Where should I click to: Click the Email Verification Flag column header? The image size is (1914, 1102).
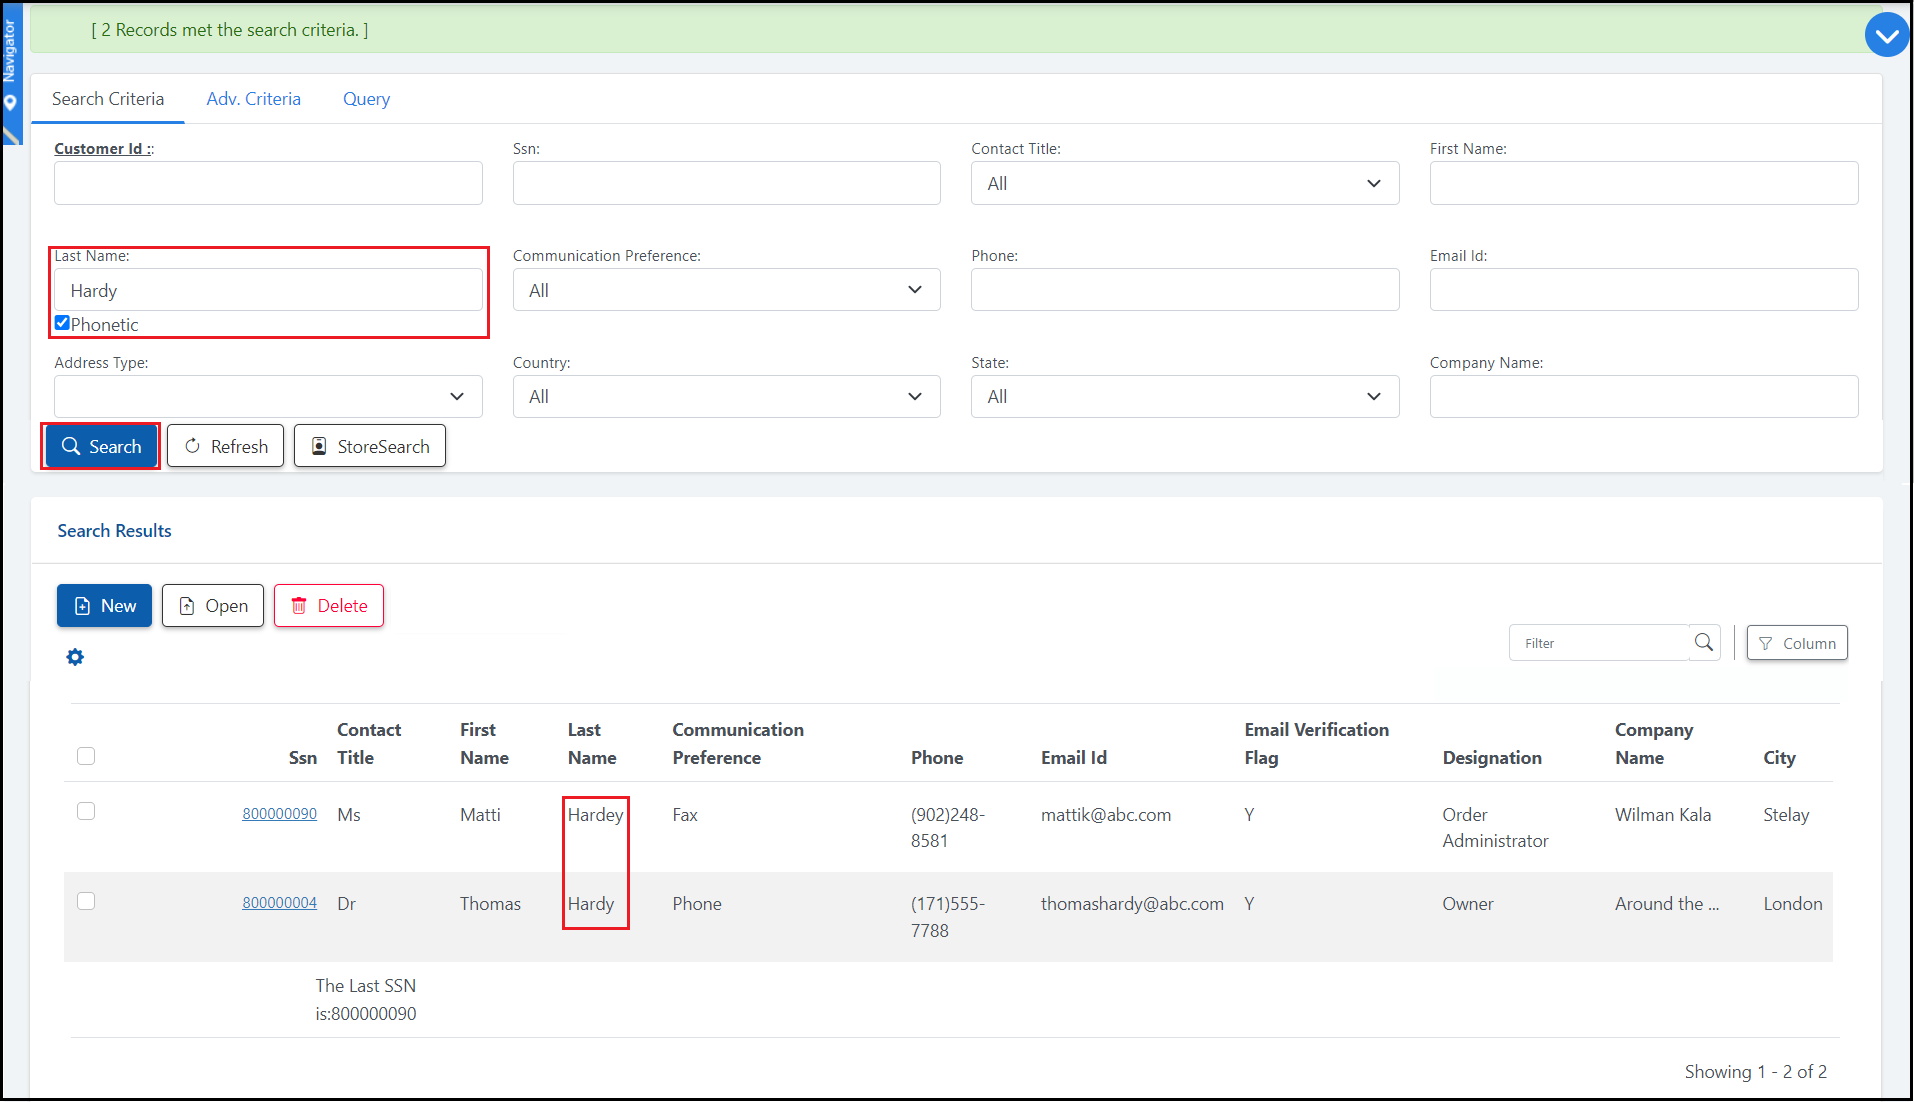pyautogui.click(x=1317, y=744)
